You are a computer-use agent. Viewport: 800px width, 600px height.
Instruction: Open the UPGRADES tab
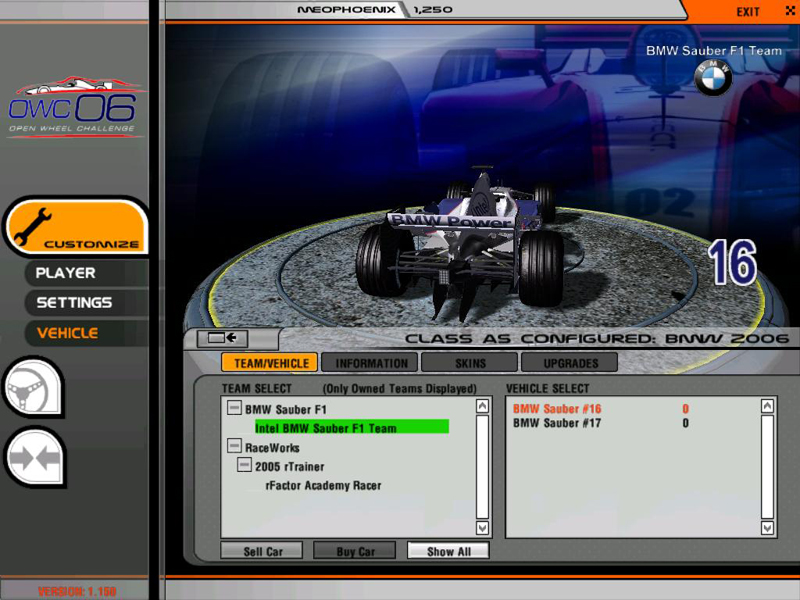click(x=569, y=363)
